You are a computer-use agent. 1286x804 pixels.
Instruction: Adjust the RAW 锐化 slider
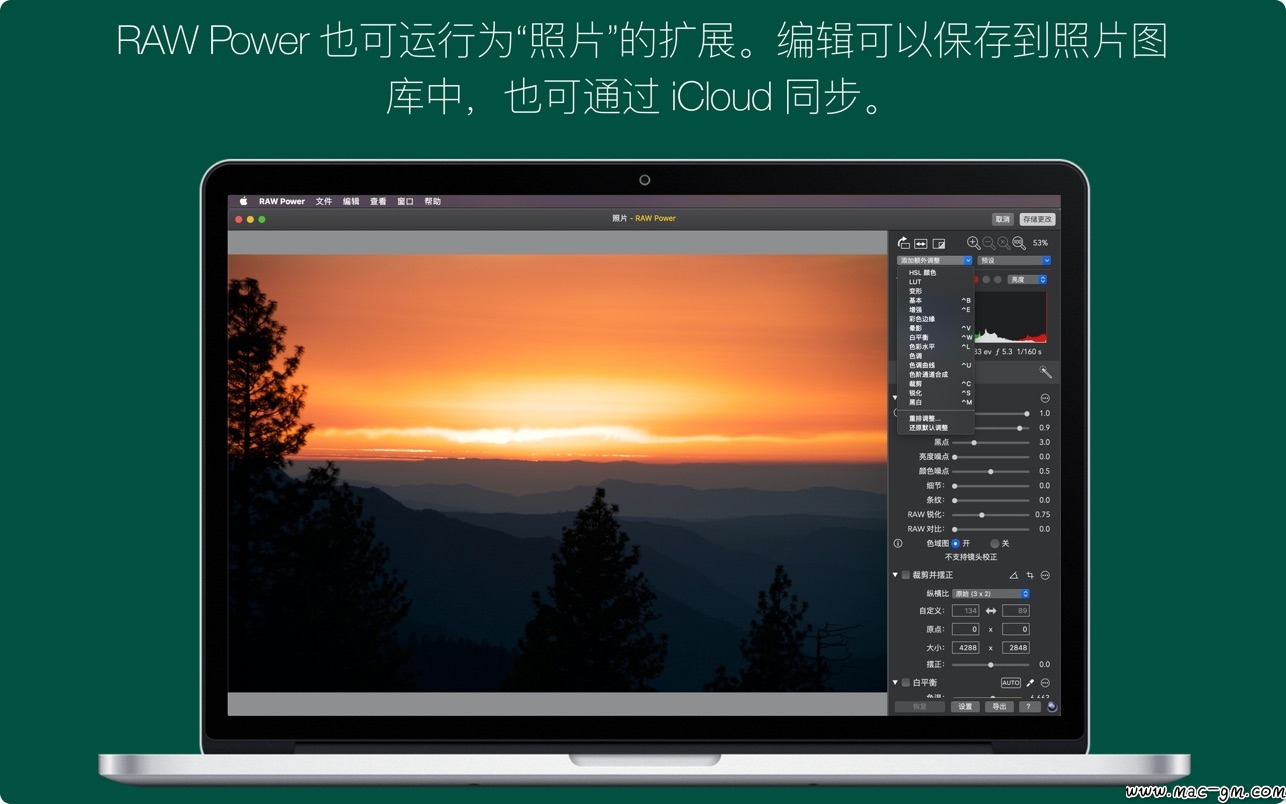pos(991,515)
